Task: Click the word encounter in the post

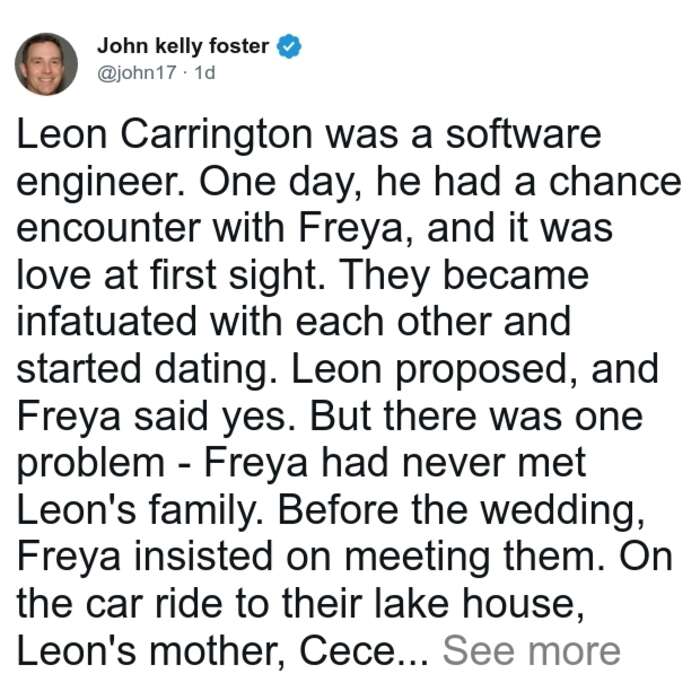Action: [108, 229]
